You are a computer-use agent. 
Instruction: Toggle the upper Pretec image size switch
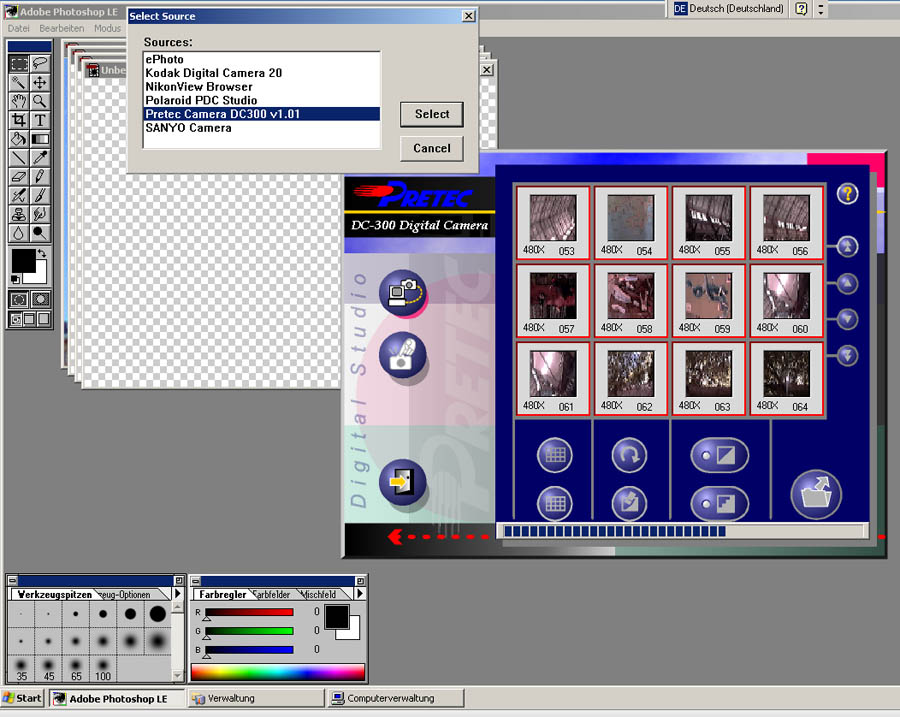720,456
